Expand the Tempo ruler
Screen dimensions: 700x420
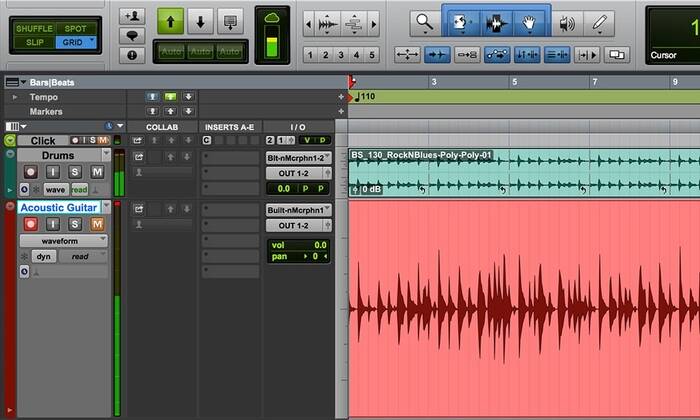pyautogui.click(x=10, y=97)
